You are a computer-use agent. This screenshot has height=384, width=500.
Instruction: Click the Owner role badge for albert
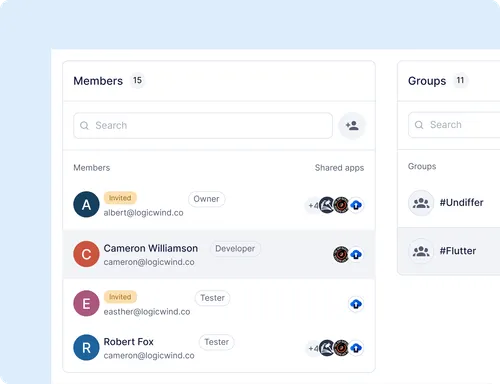206,199
